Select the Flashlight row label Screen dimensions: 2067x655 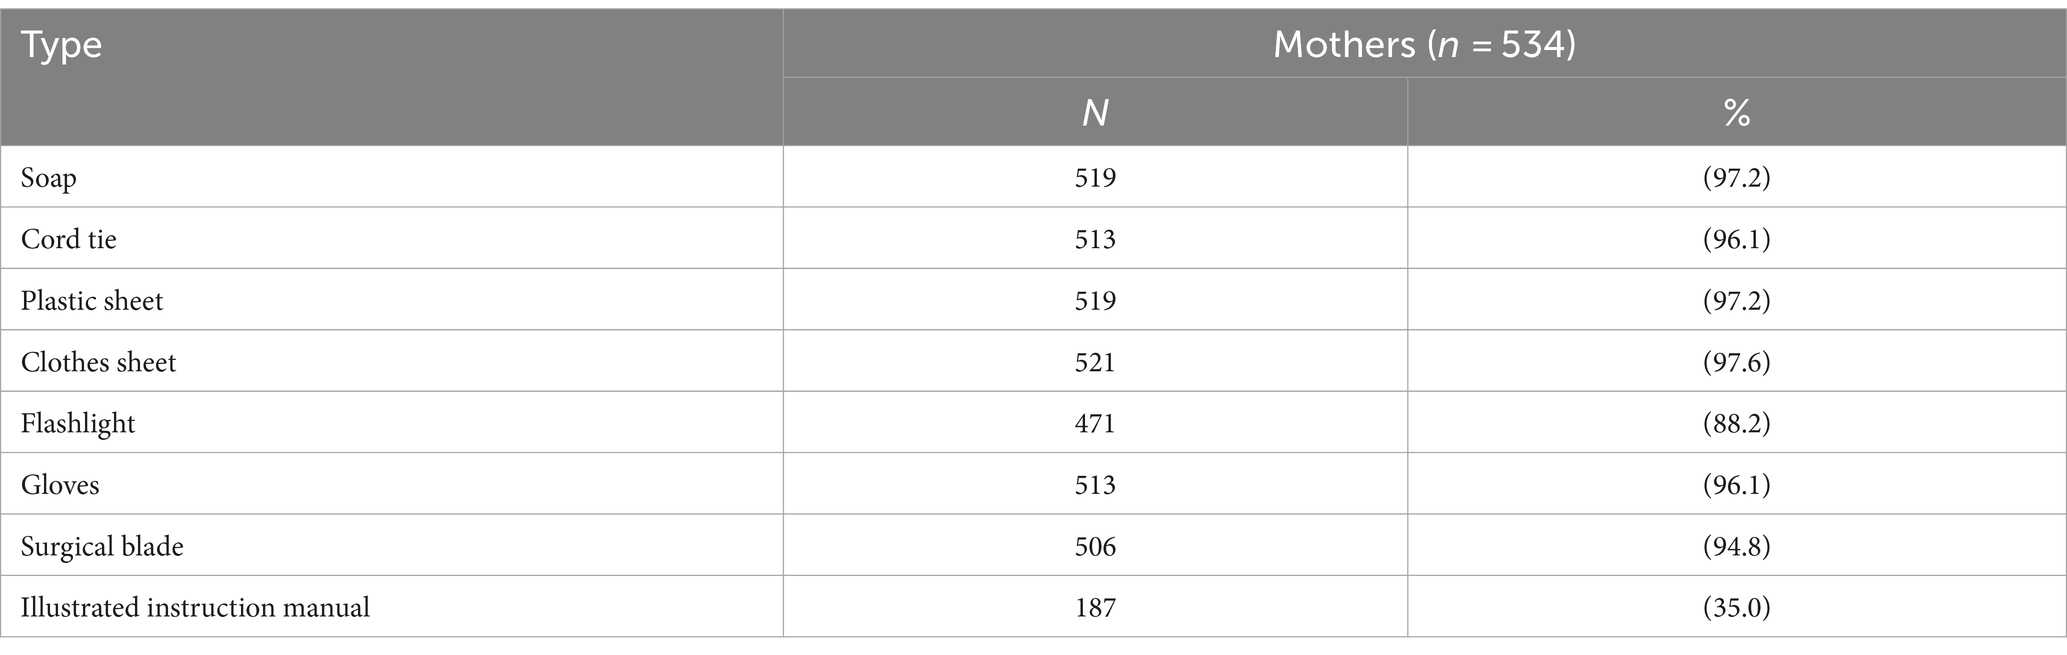point(78,425)
